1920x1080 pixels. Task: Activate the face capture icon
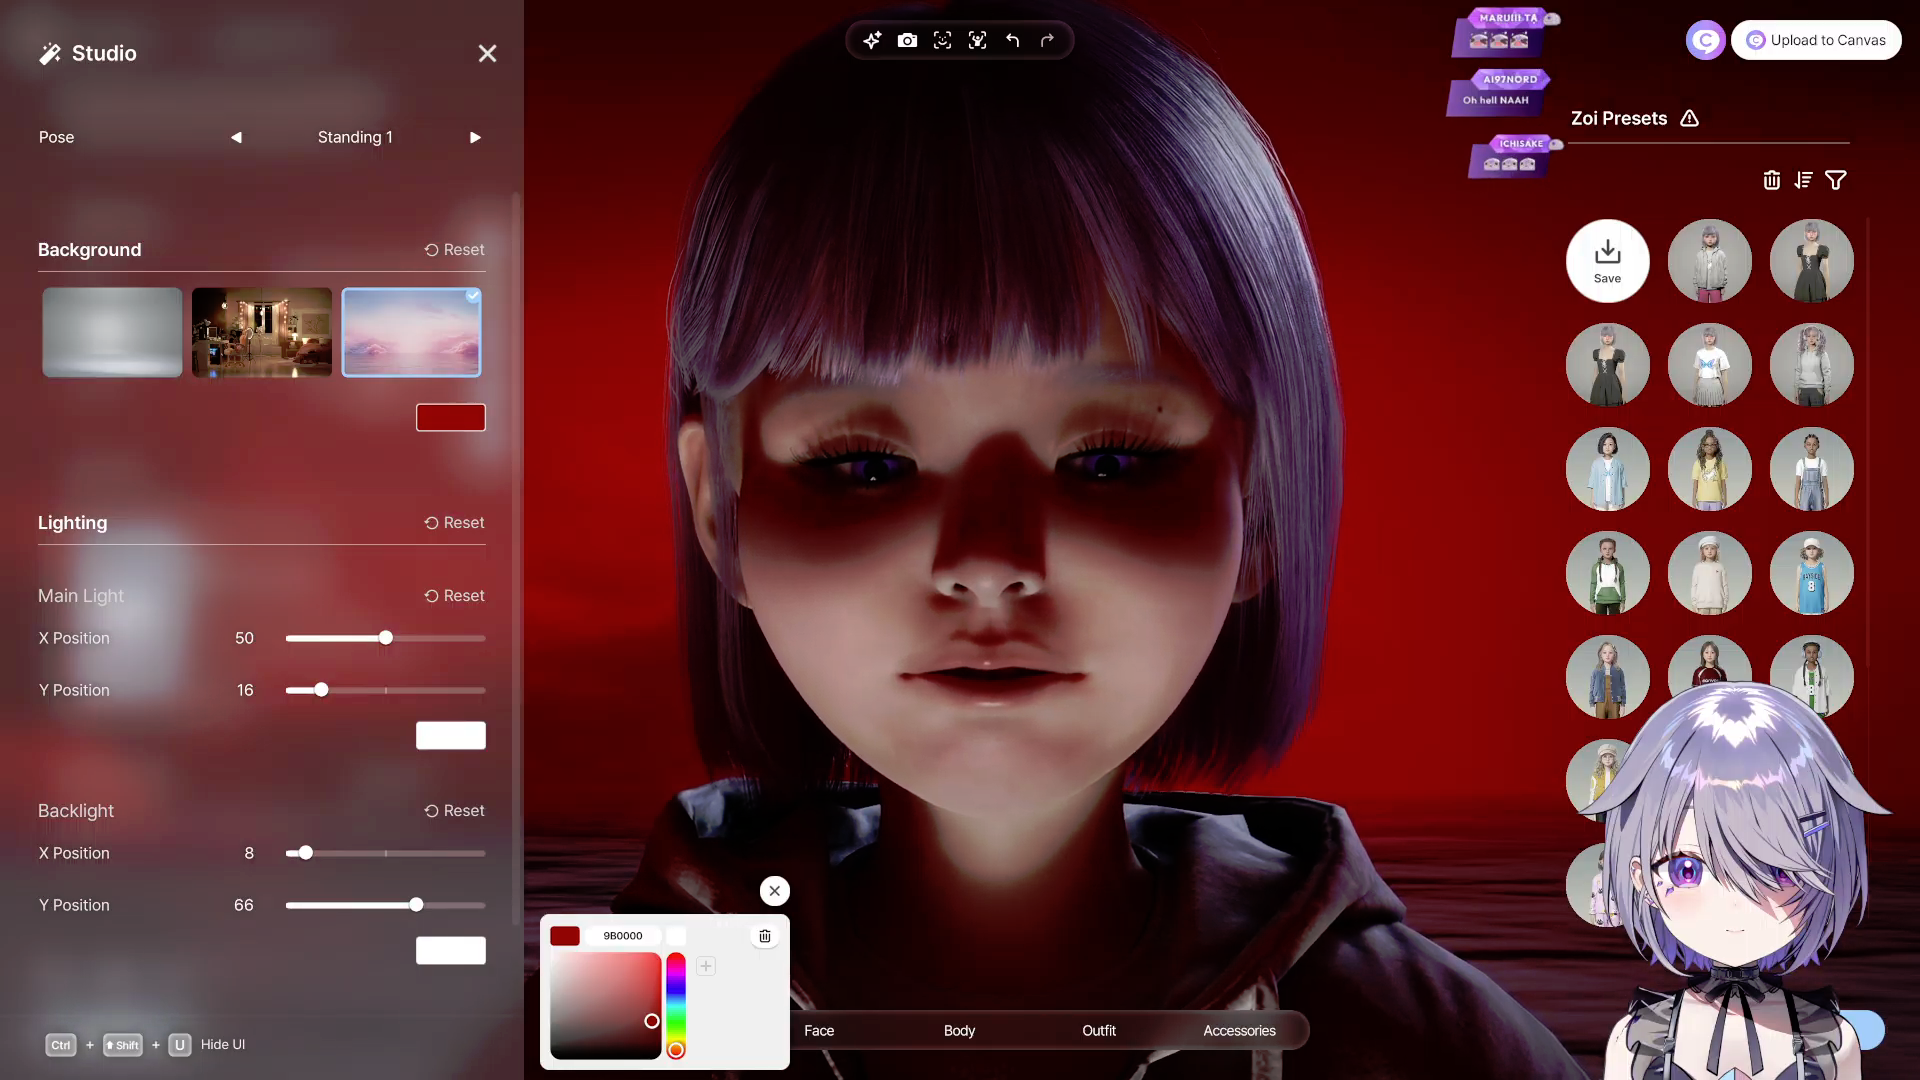[942, 40]
